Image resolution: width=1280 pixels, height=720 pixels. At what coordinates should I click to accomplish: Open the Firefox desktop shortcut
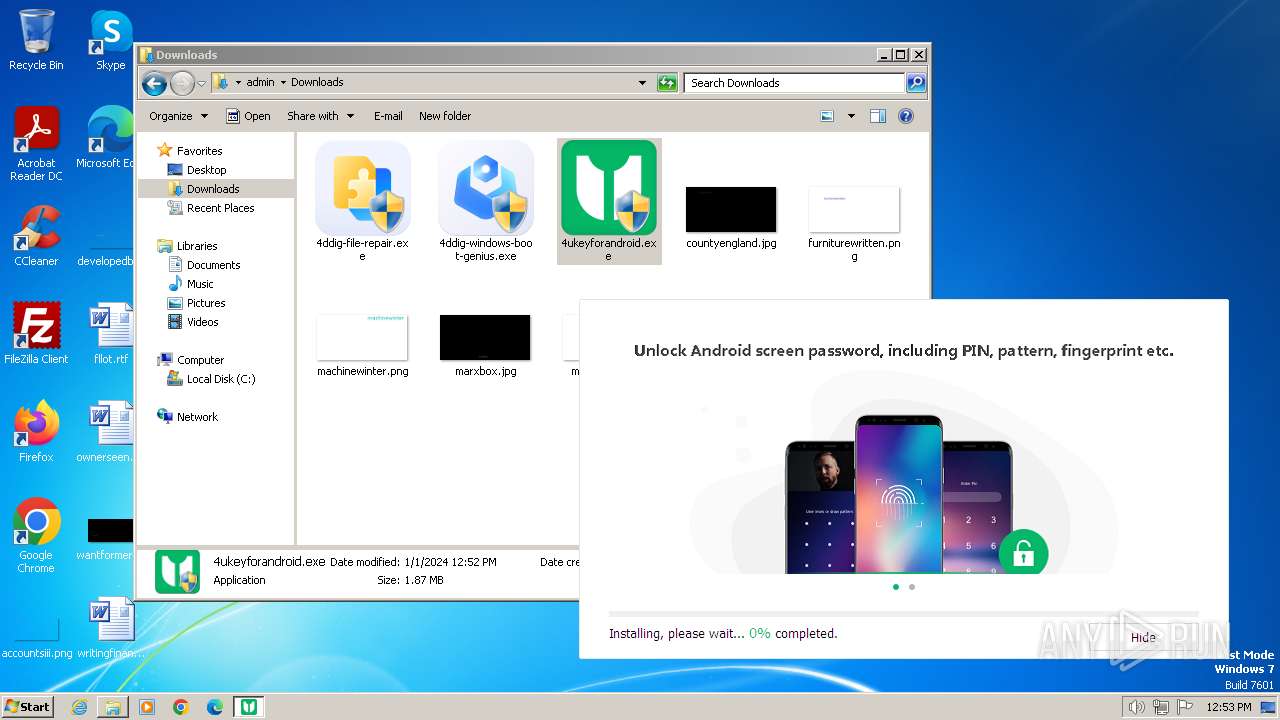36,431
